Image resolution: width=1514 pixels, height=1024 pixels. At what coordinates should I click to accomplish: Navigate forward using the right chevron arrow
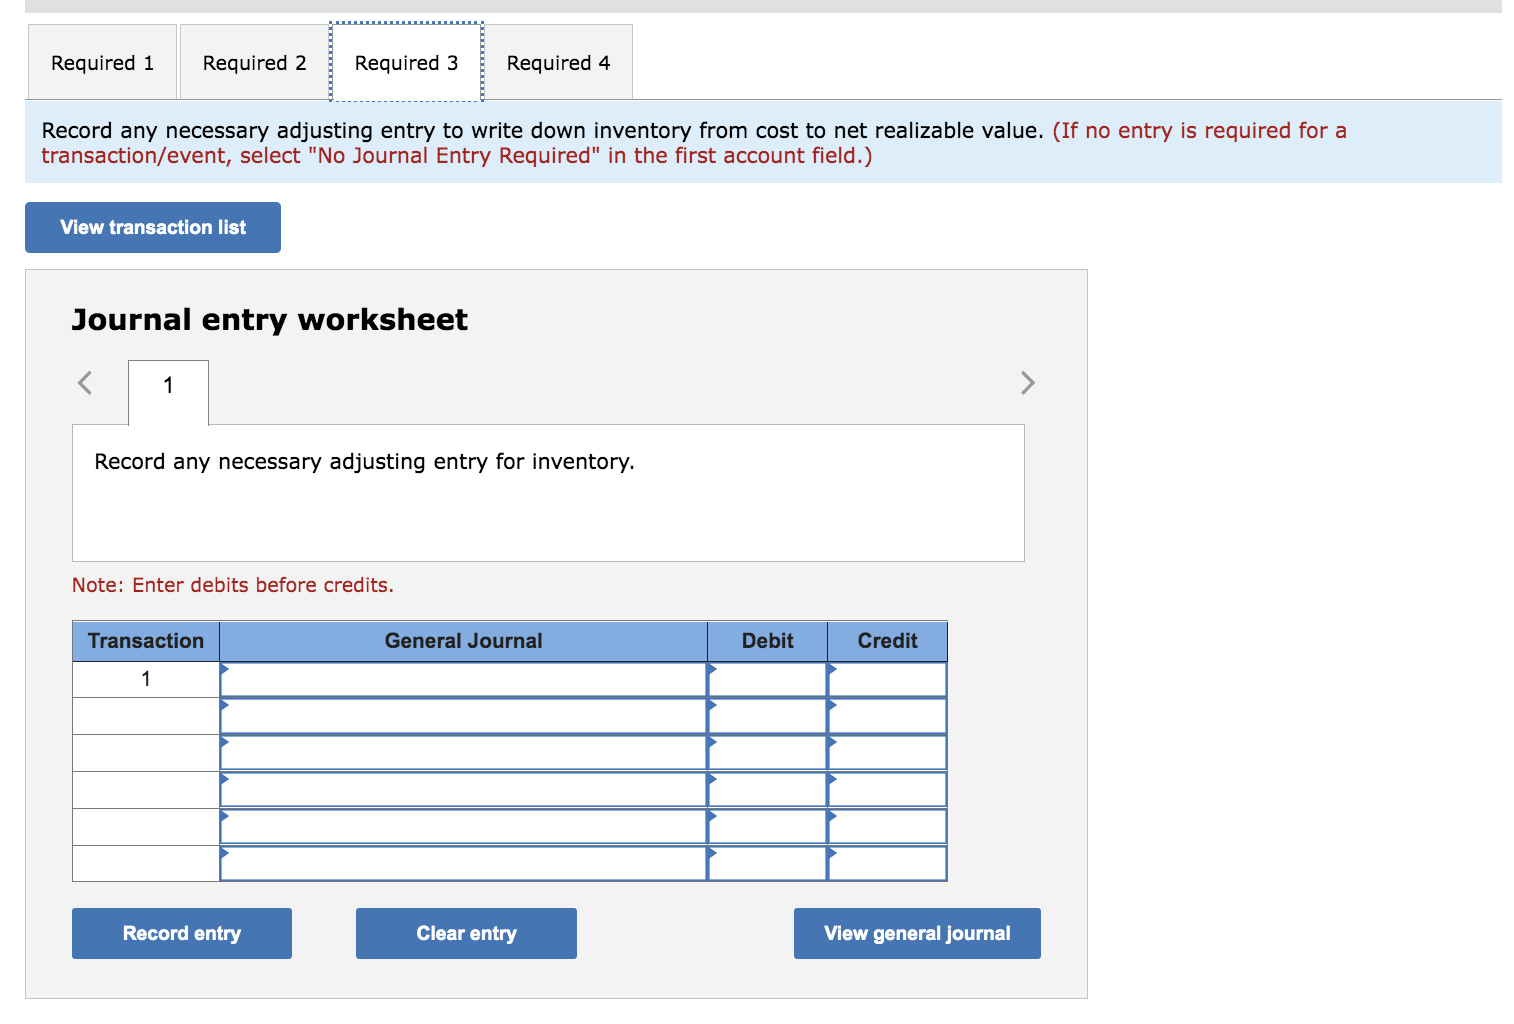point(1028,383)
